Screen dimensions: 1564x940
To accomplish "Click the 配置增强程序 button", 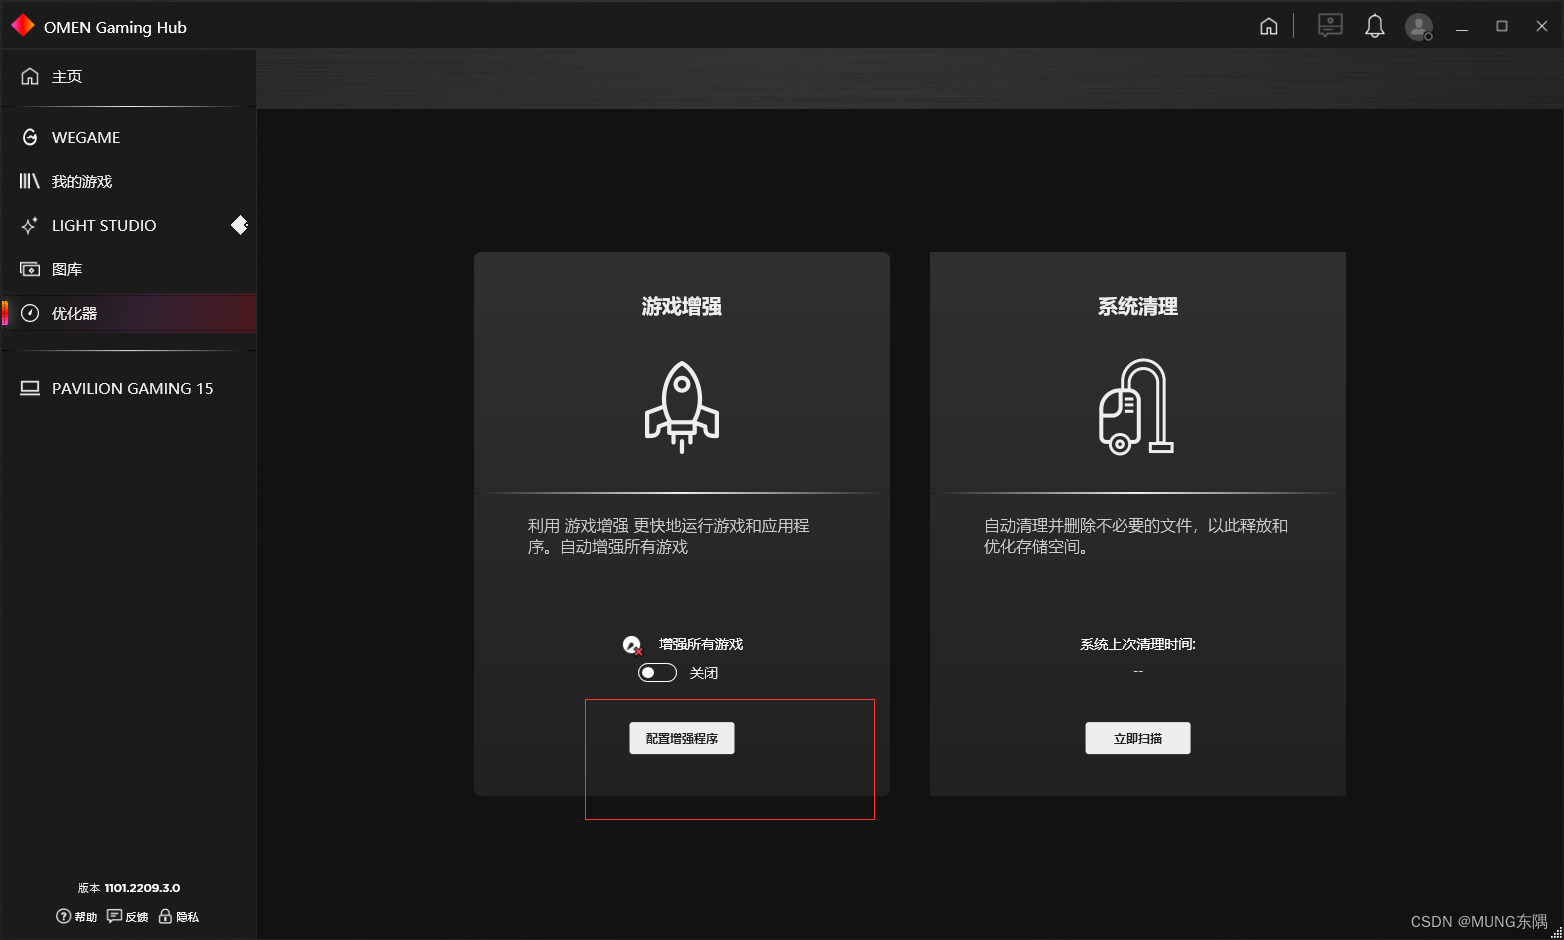I will (x=682, y=738).
